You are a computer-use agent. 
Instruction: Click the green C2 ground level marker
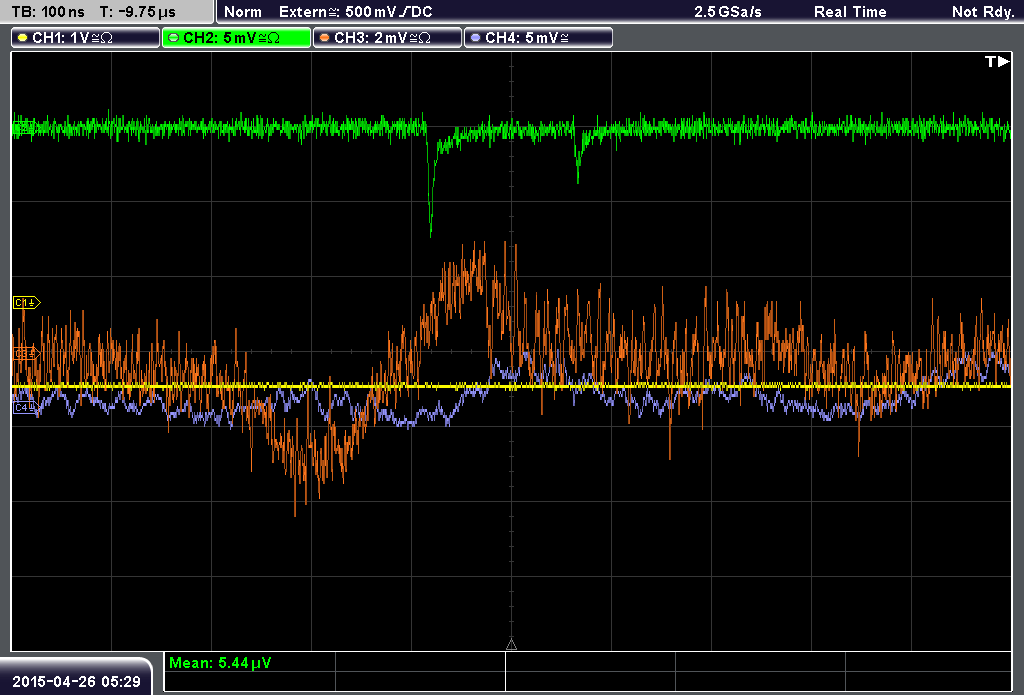tap(24, 127)
